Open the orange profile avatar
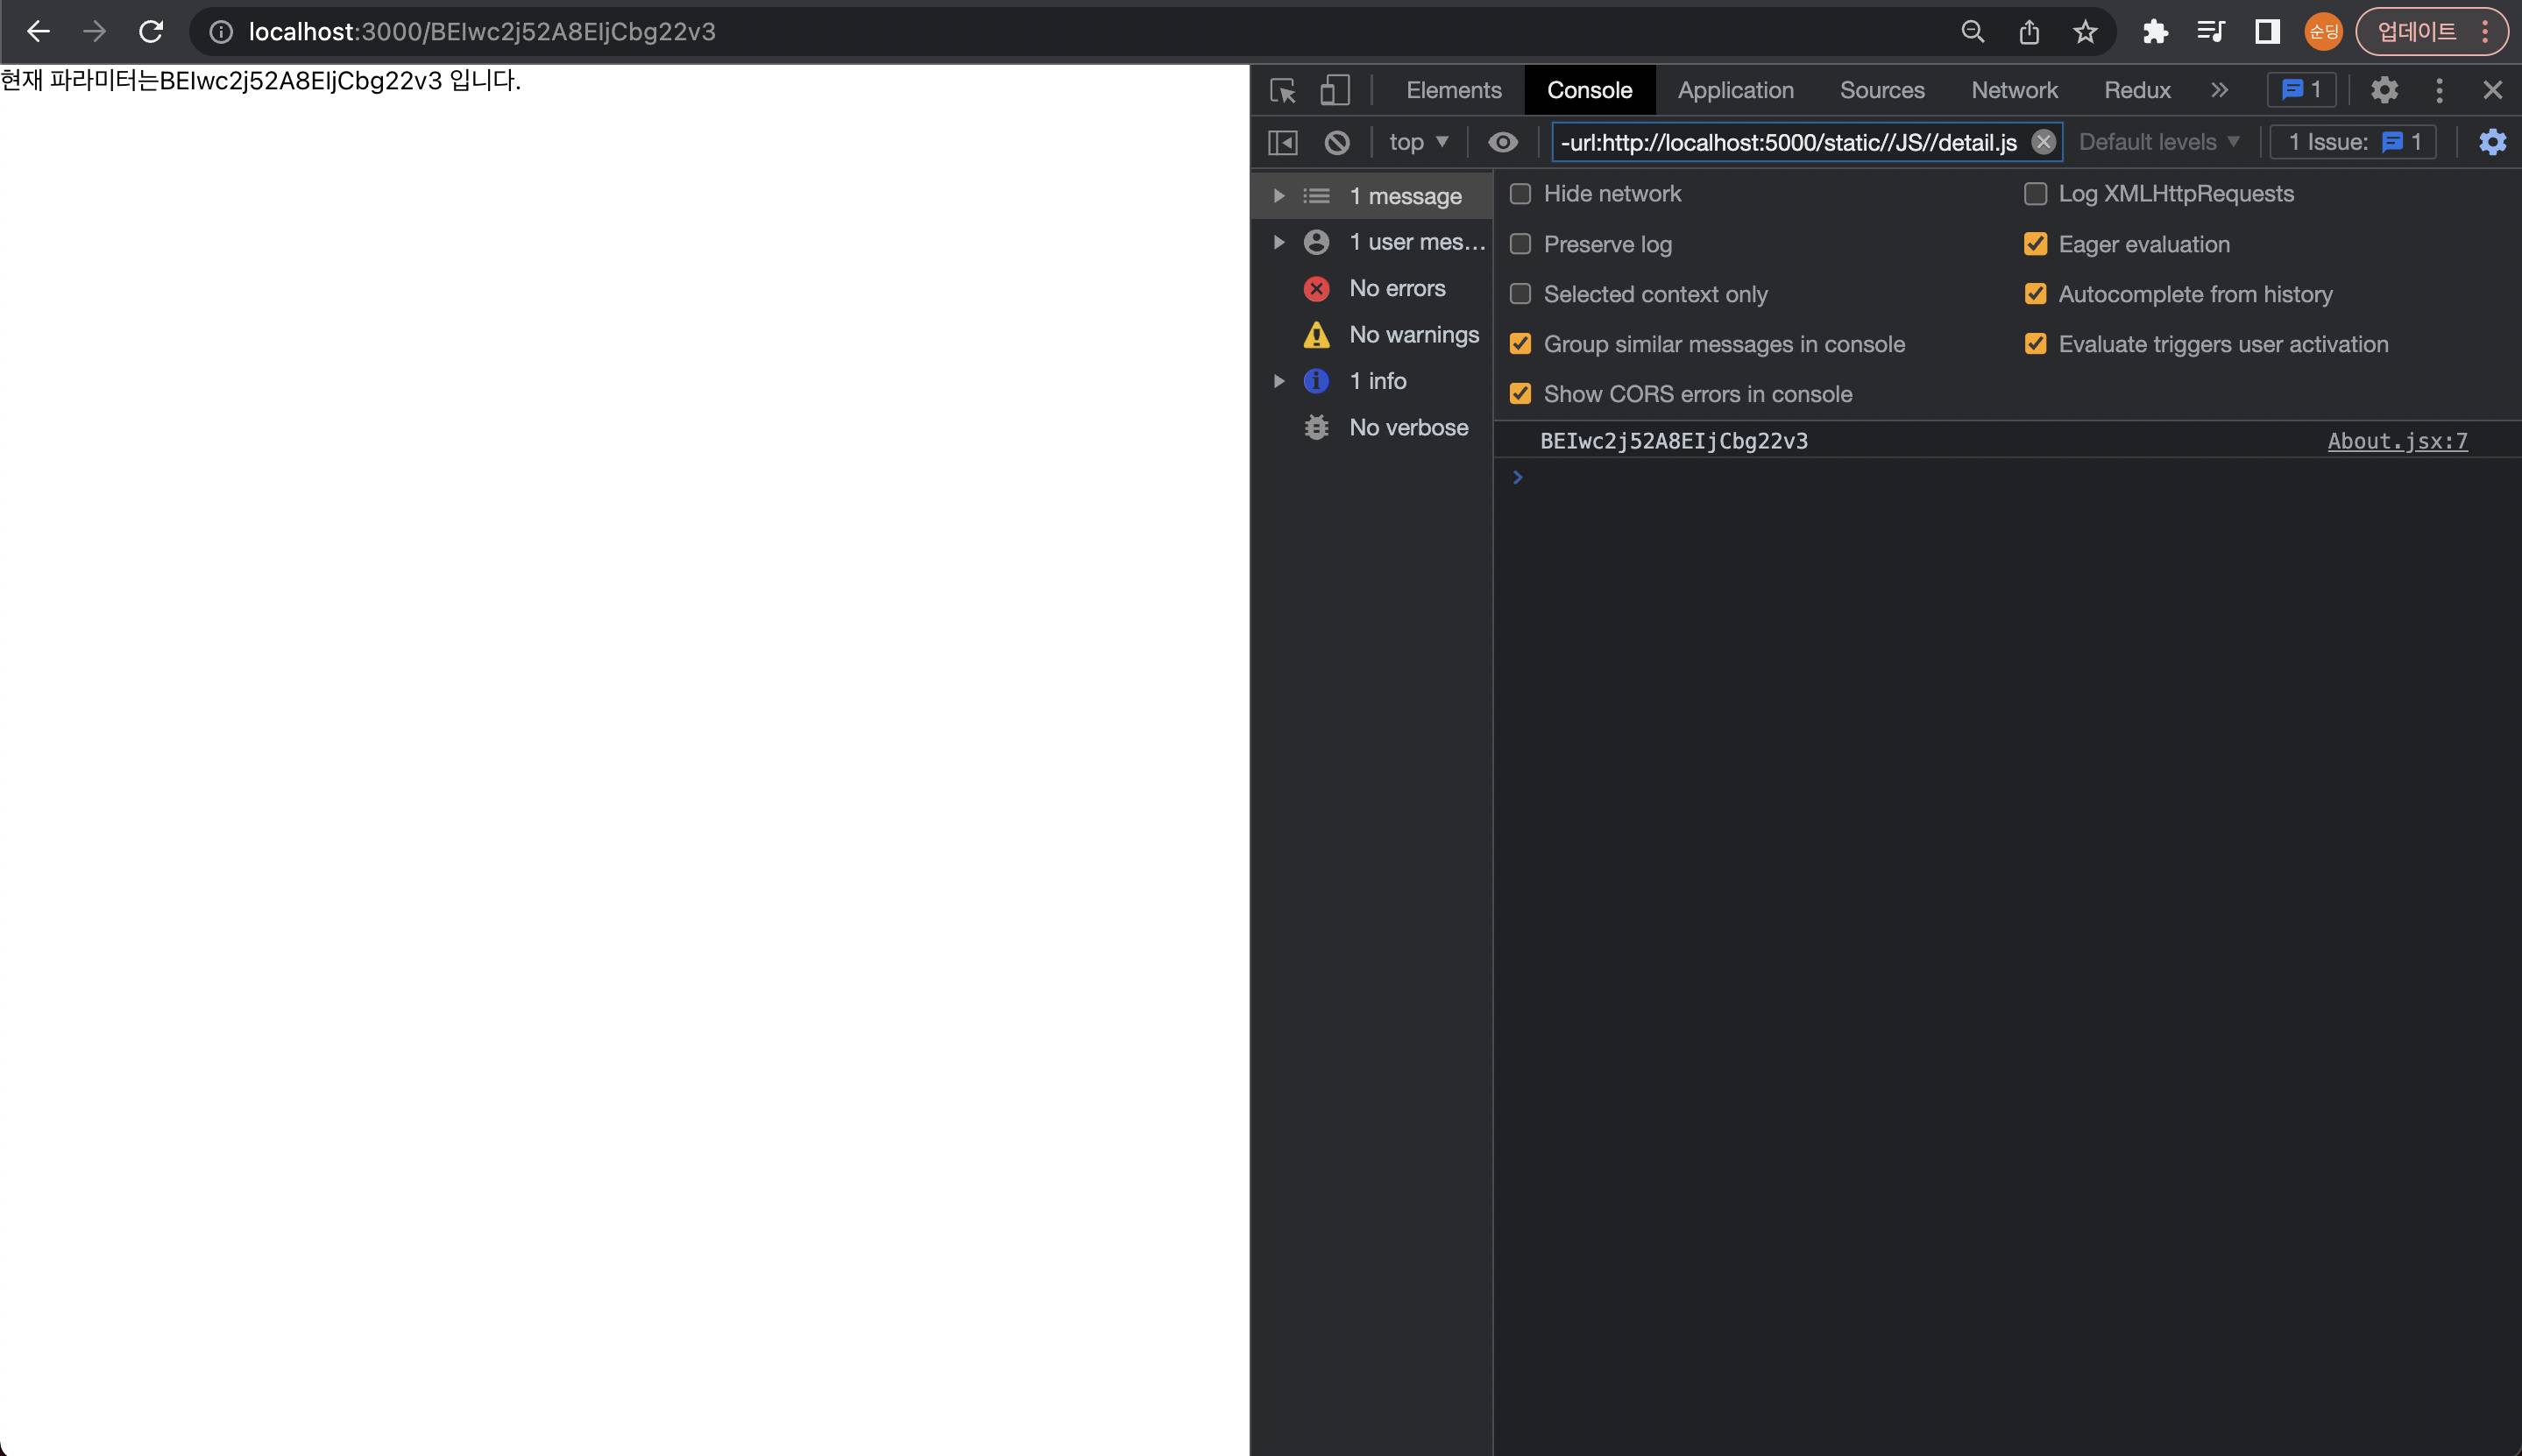Image resolution: width=2522 pixels, height=1456 pixels. tap(2323, 32)
